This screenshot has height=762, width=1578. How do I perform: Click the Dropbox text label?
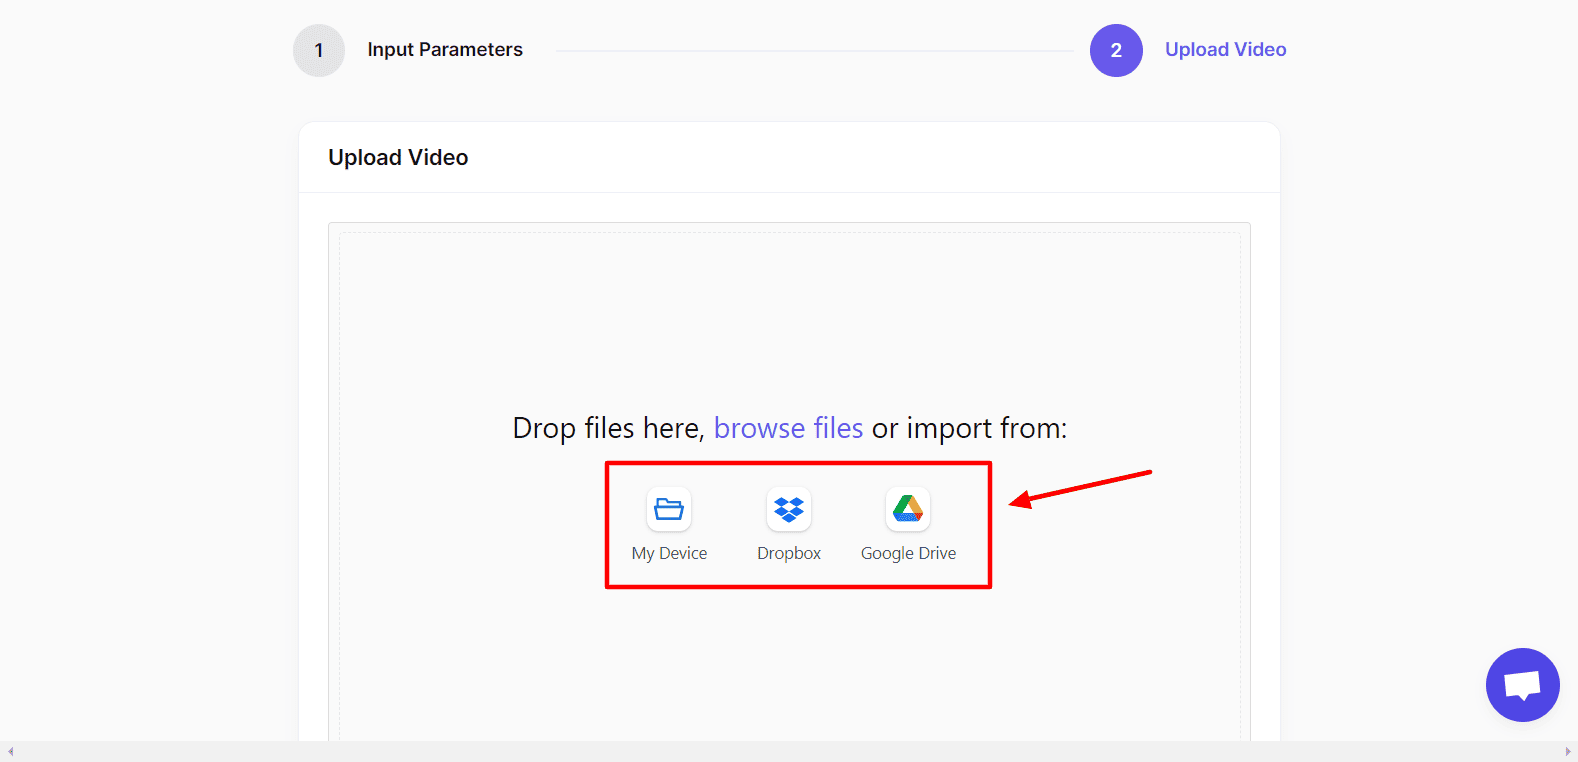coord(789,553)
